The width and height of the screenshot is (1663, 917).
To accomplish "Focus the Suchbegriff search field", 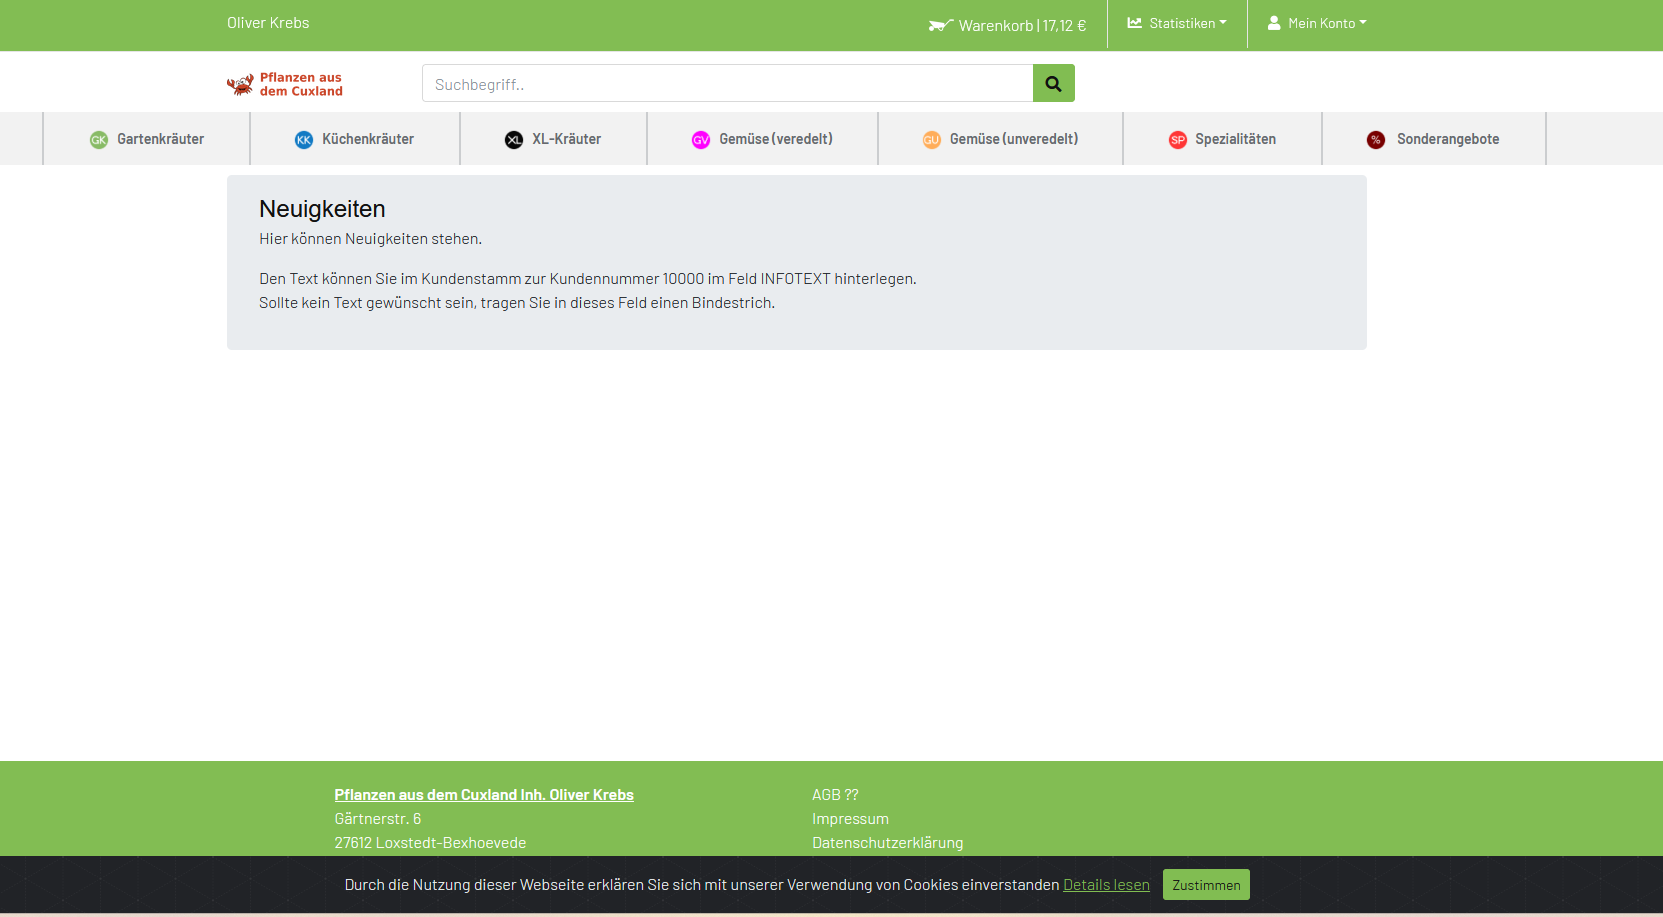I will pos(727,84).
